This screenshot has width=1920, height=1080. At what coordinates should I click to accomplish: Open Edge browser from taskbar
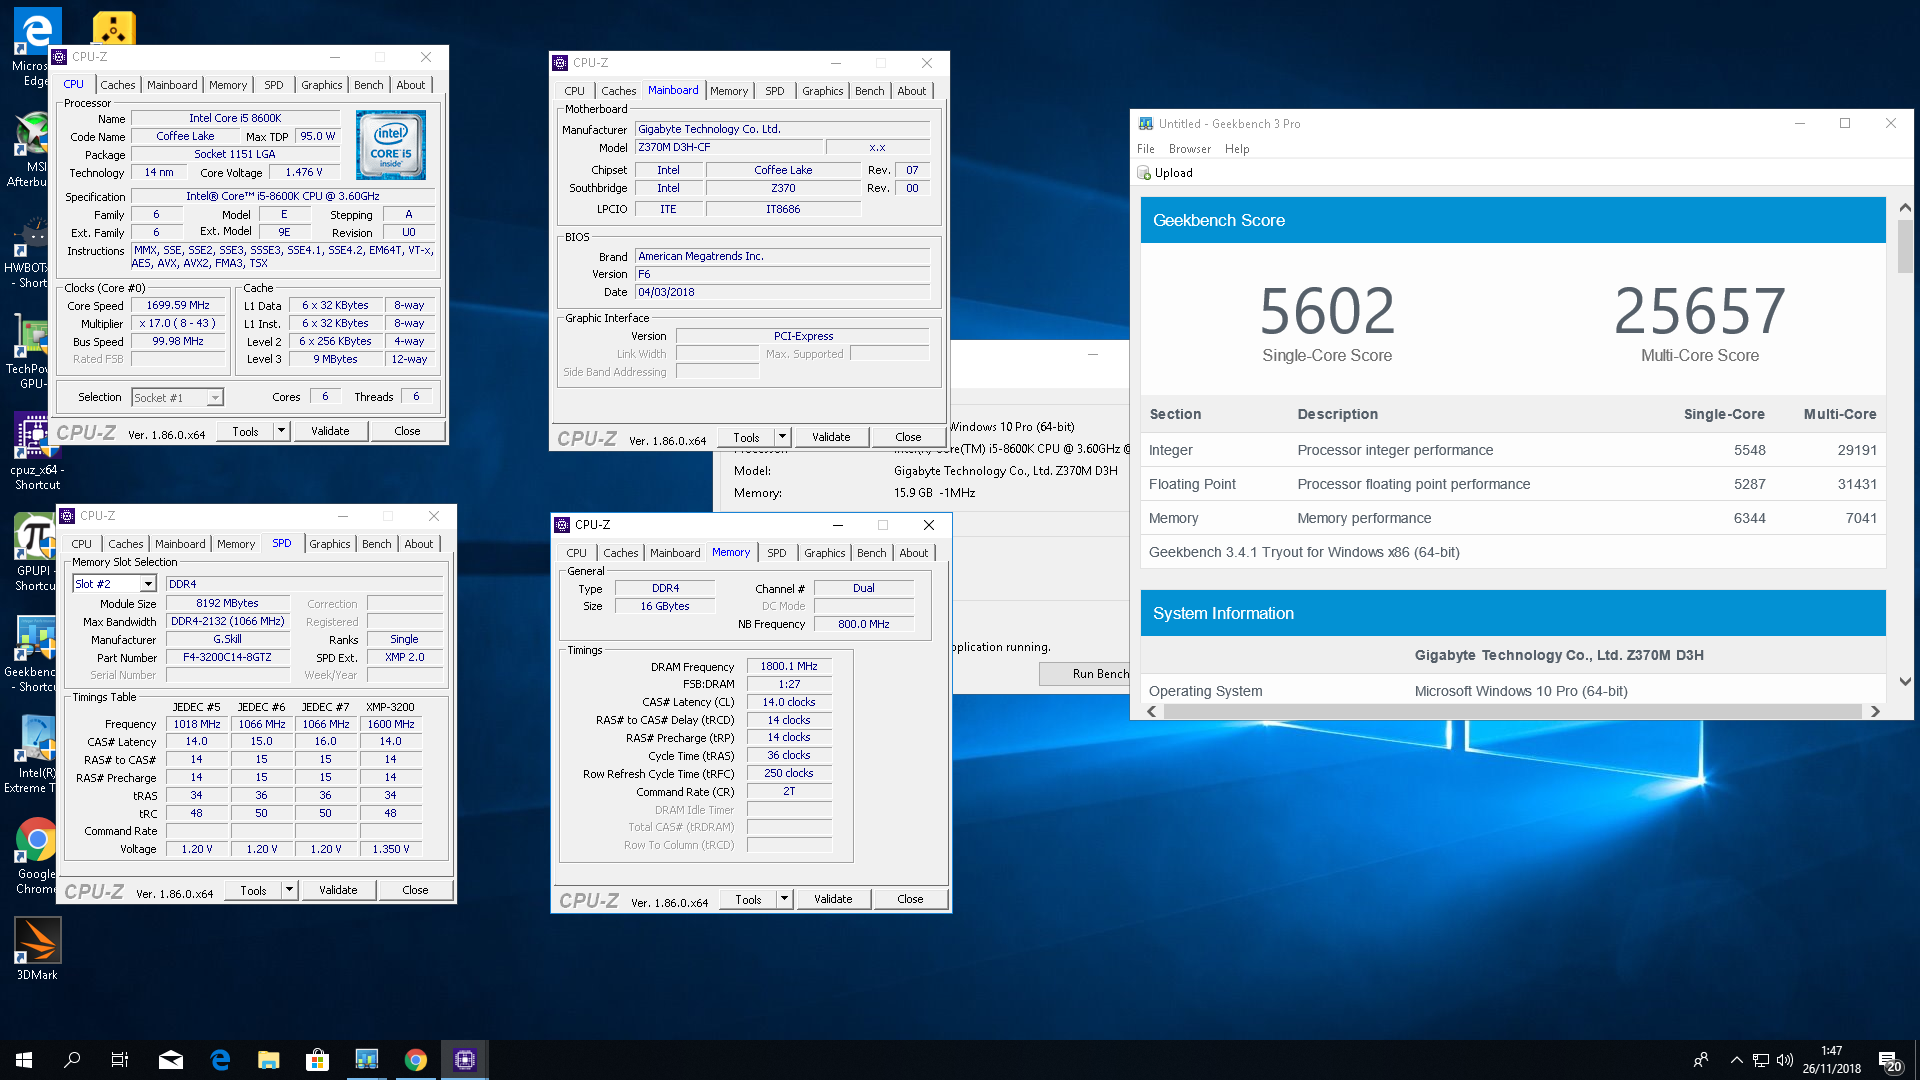[220, 1060]
